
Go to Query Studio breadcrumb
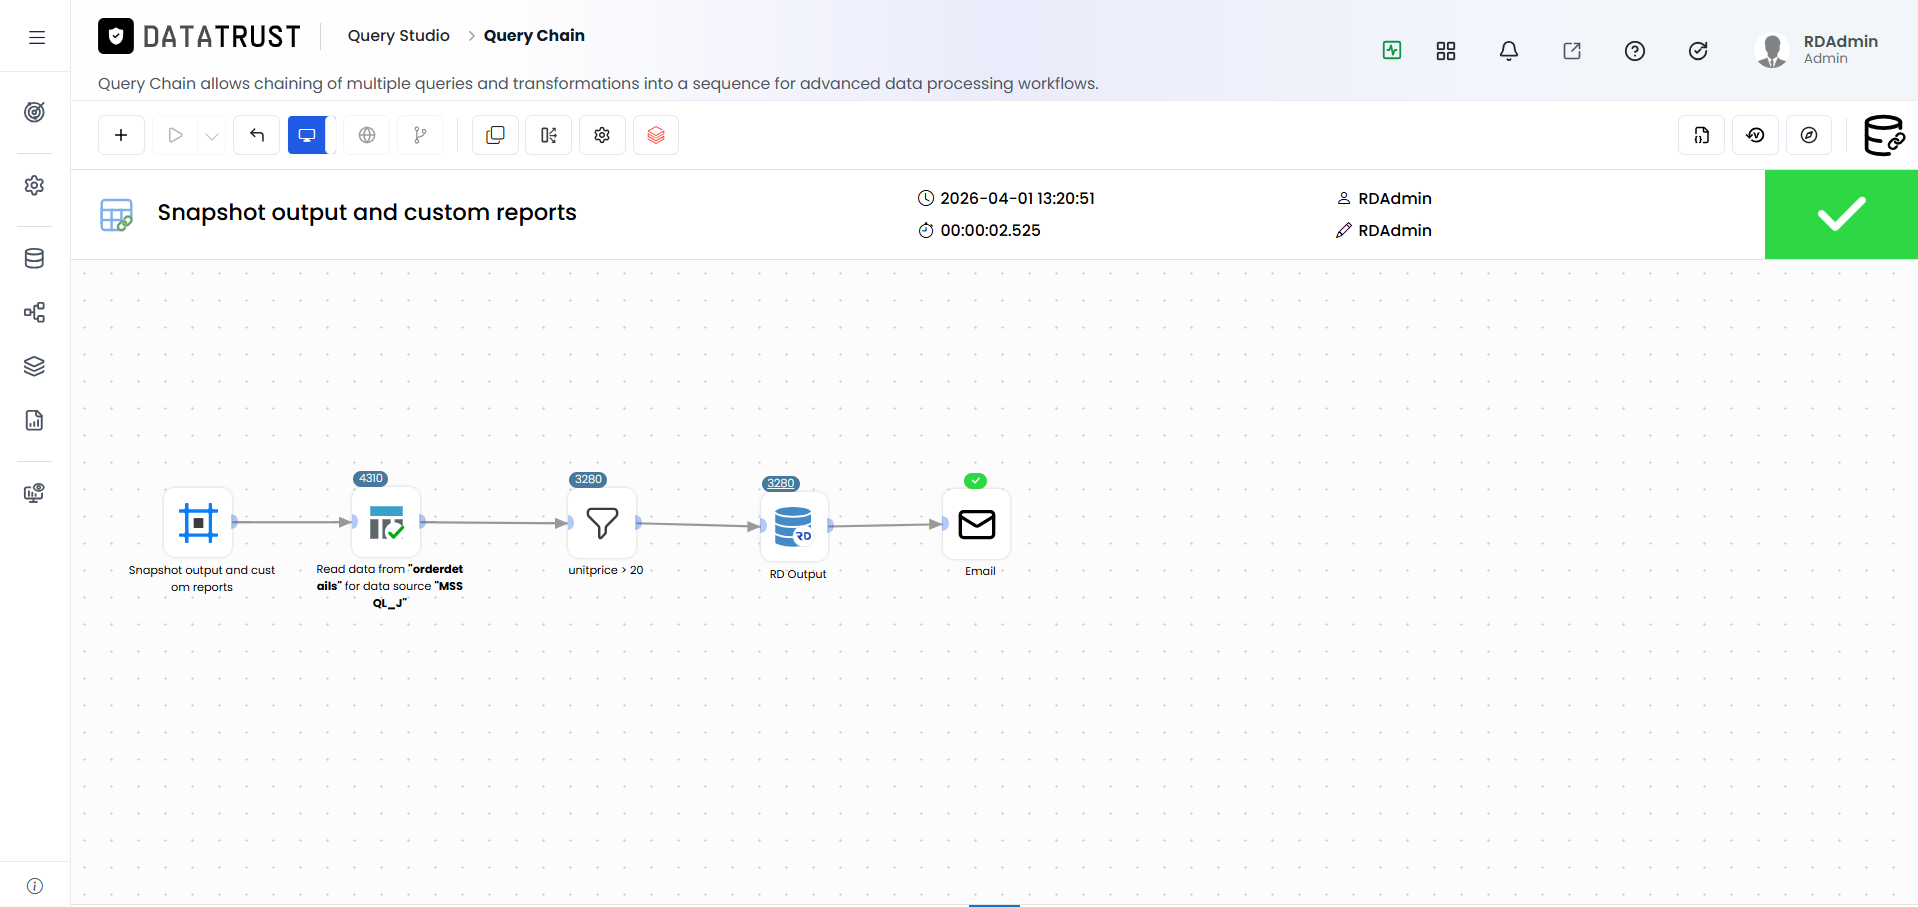tap(398, 36)
